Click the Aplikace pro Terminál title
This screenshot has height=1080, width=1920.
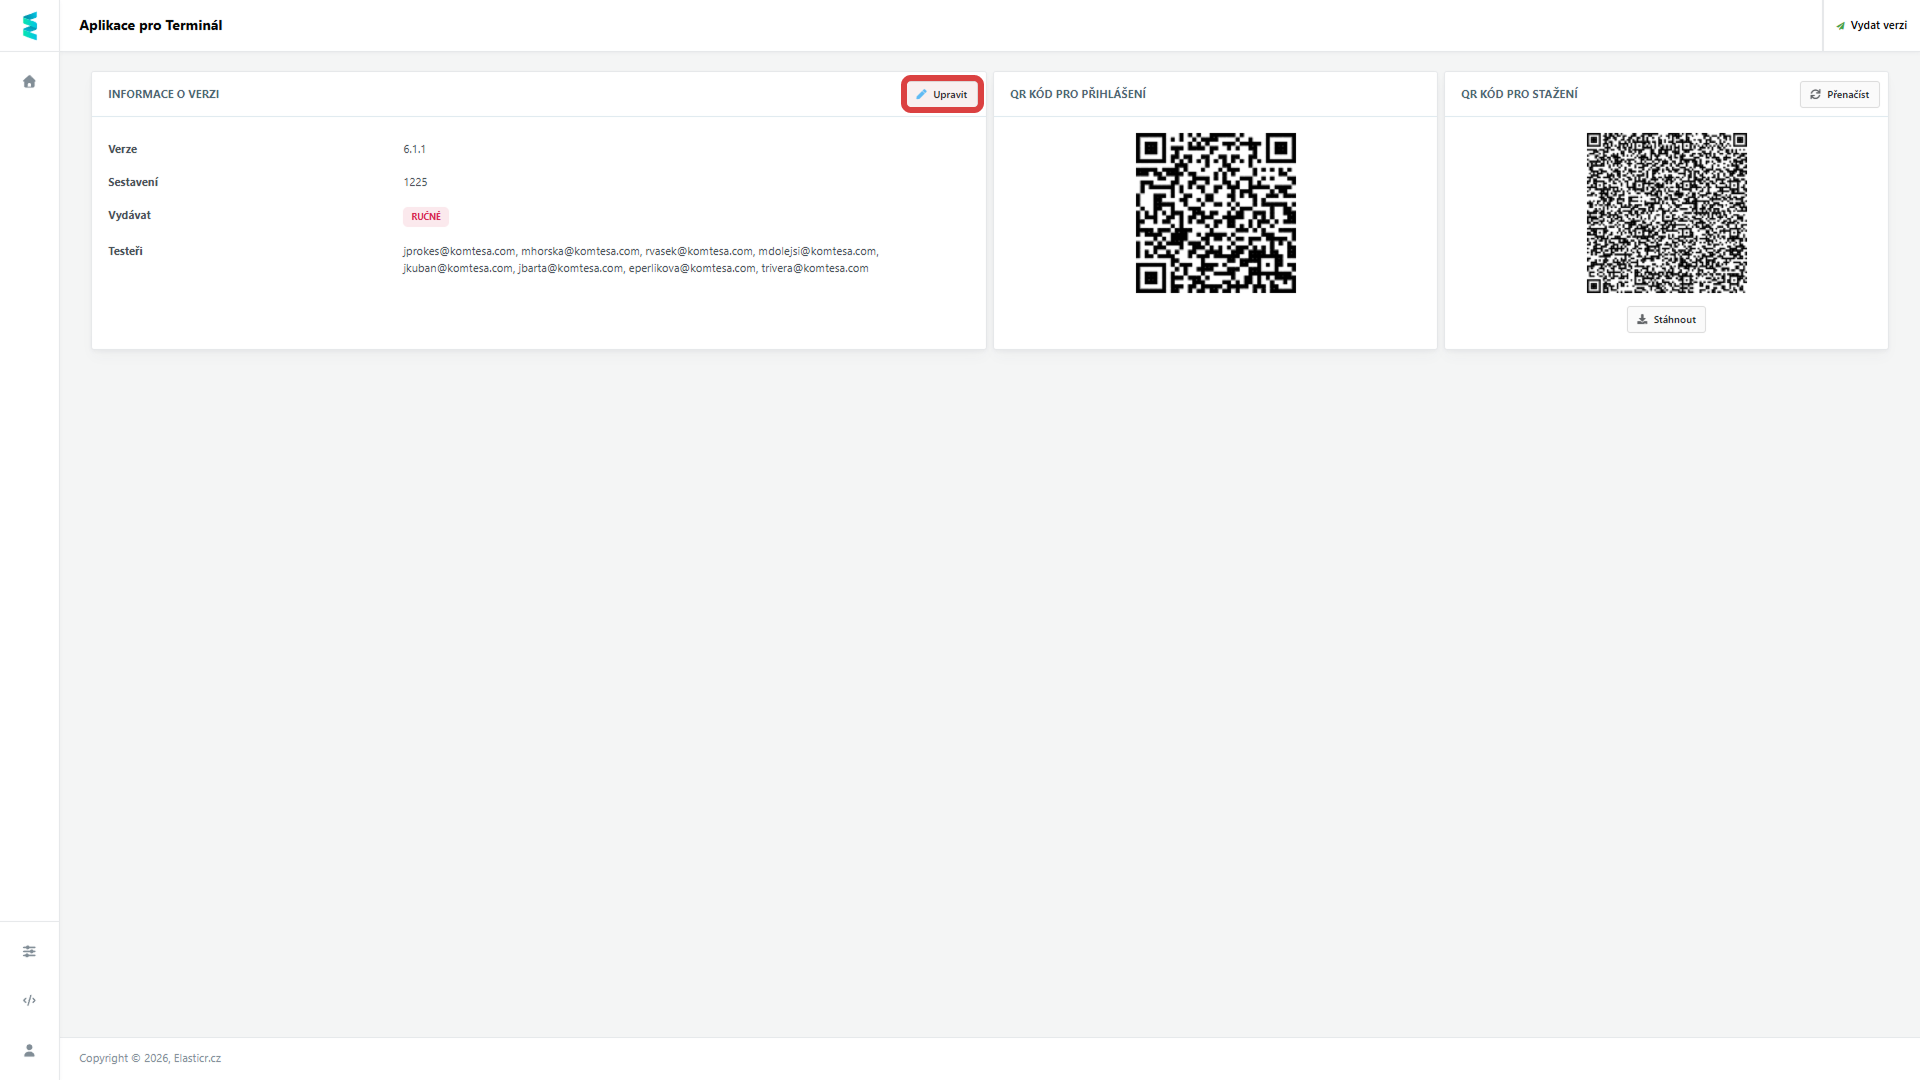[151, 26]
